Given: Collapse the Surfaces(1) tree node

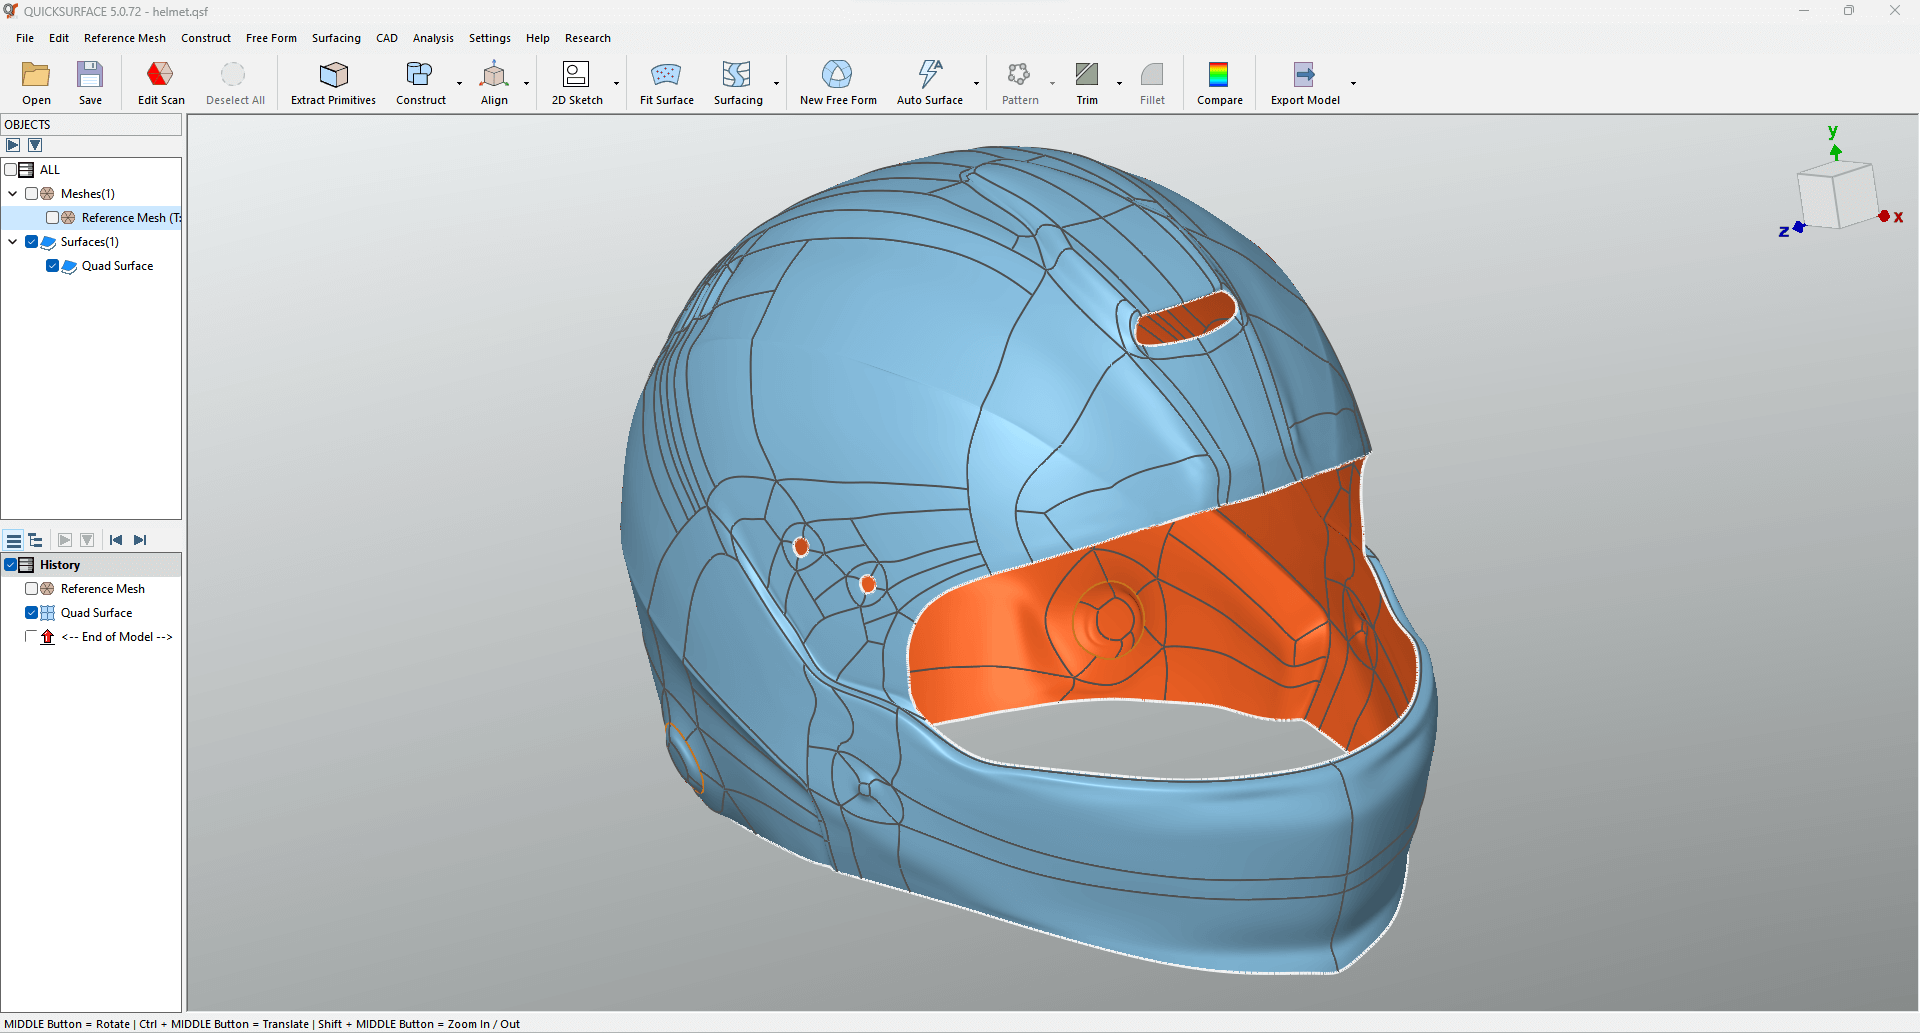Looking at the screenshot, I should point(13,242).
